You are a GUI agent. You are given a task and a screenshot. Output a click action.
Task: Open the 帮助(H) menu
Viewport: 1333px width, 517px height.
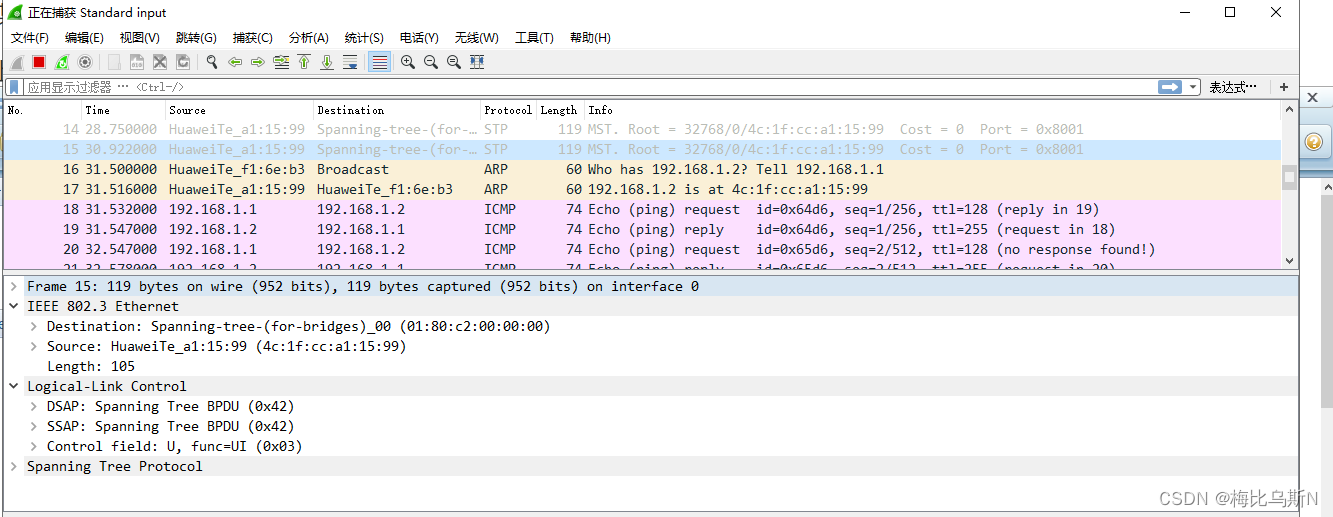(590, 38)
